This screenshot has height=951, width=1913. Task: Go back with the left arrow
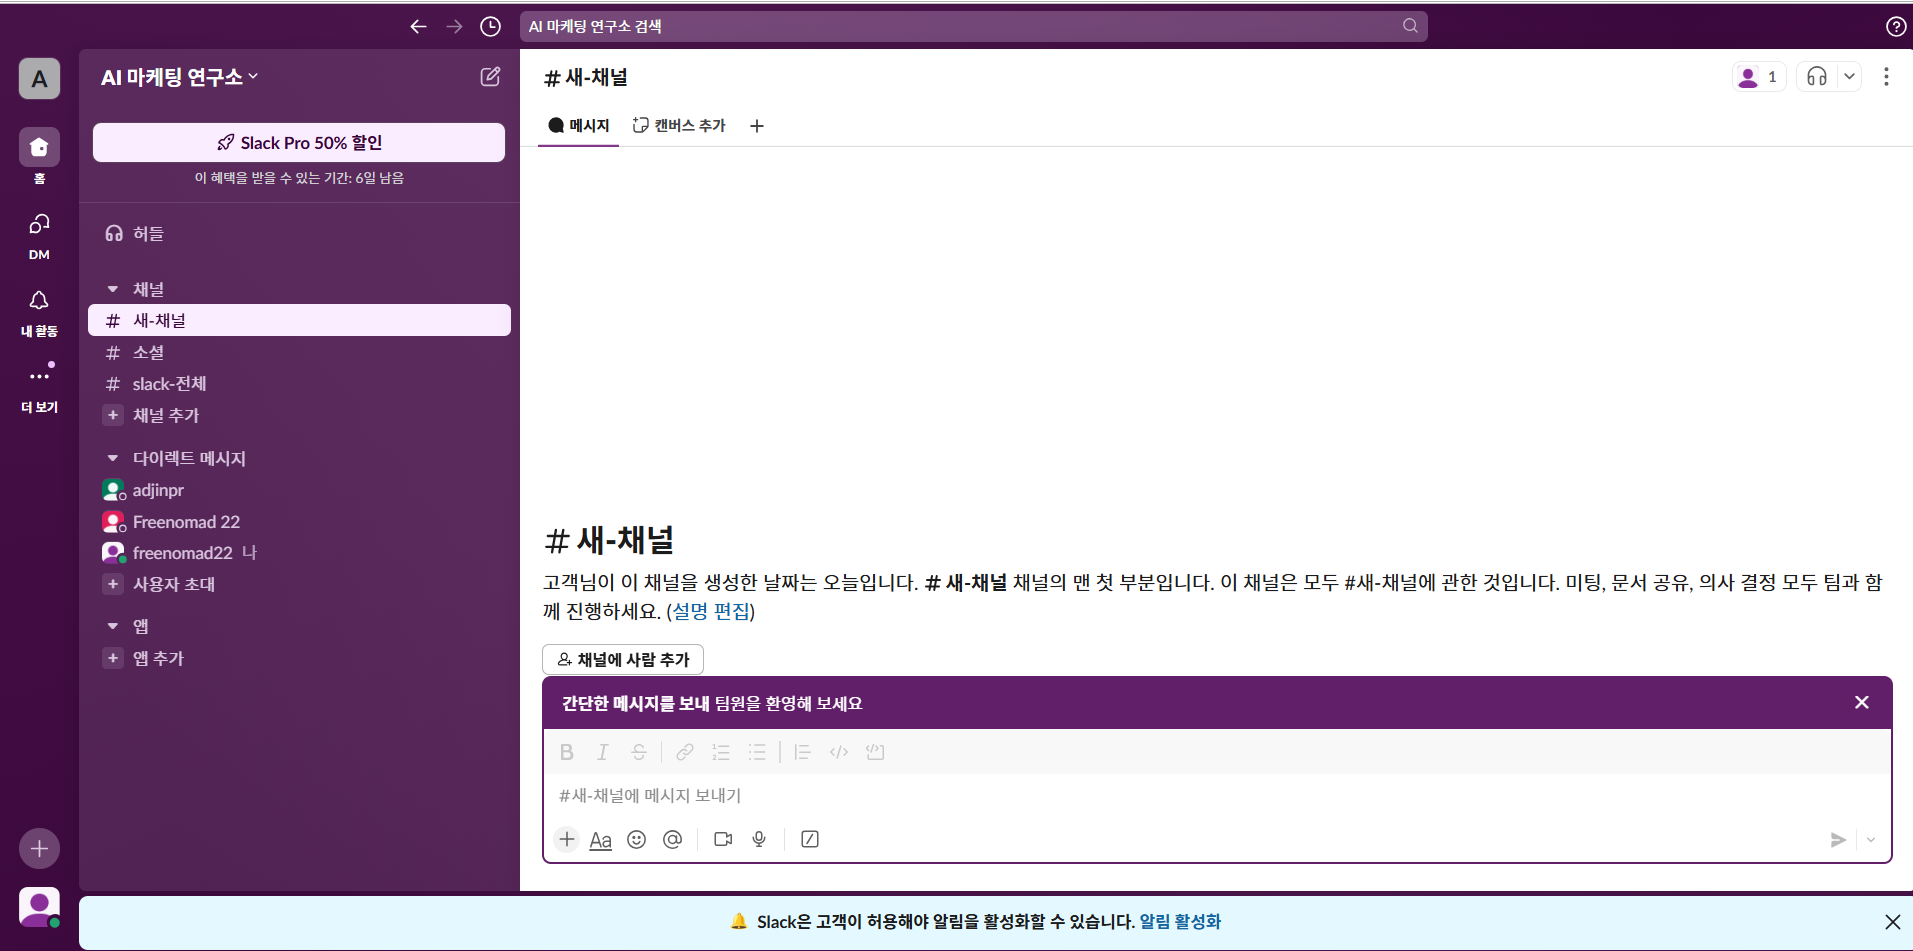click(x=418, y=27)
